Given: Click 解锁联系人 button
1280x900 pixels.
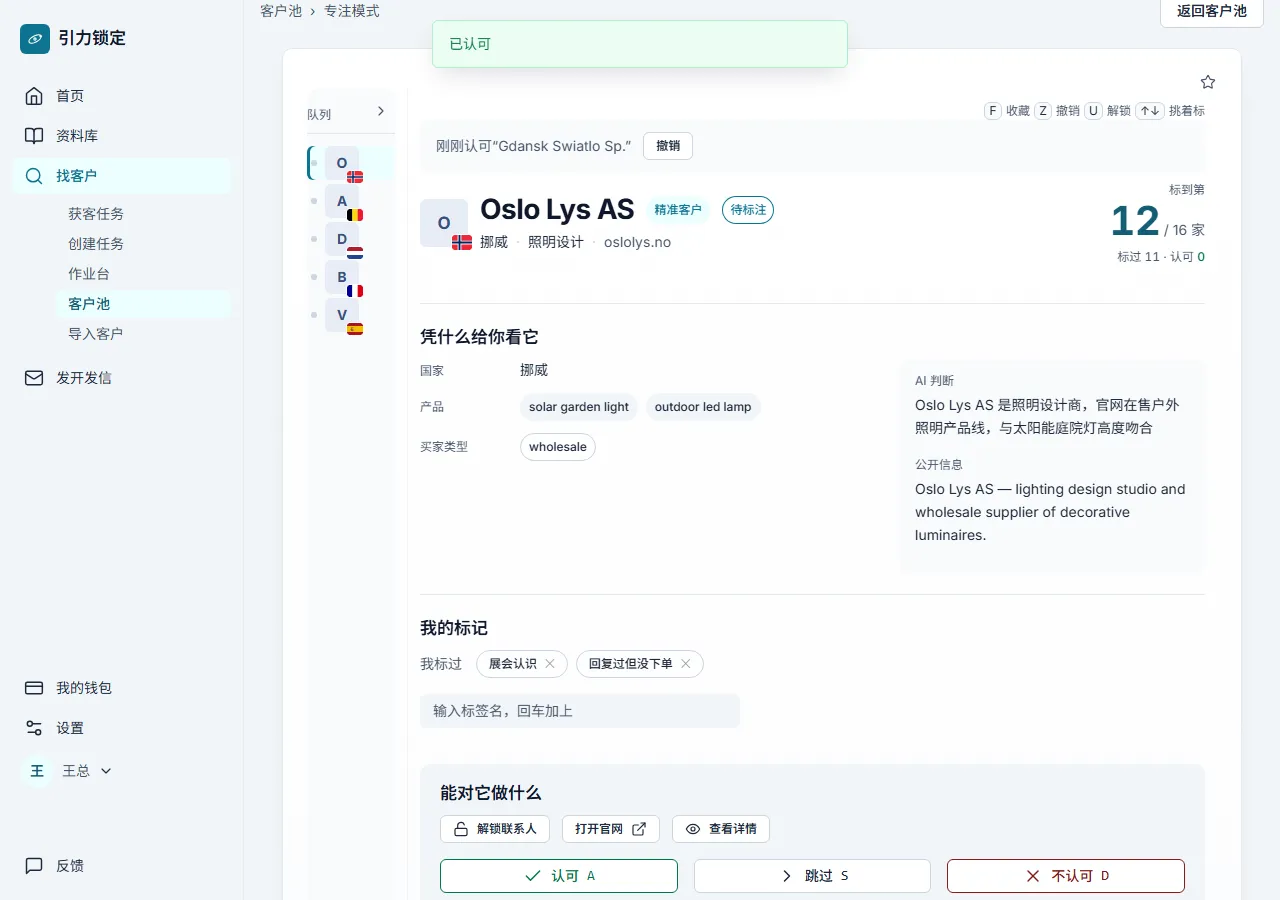Looking at the screenshot, I should pos(495,829).
